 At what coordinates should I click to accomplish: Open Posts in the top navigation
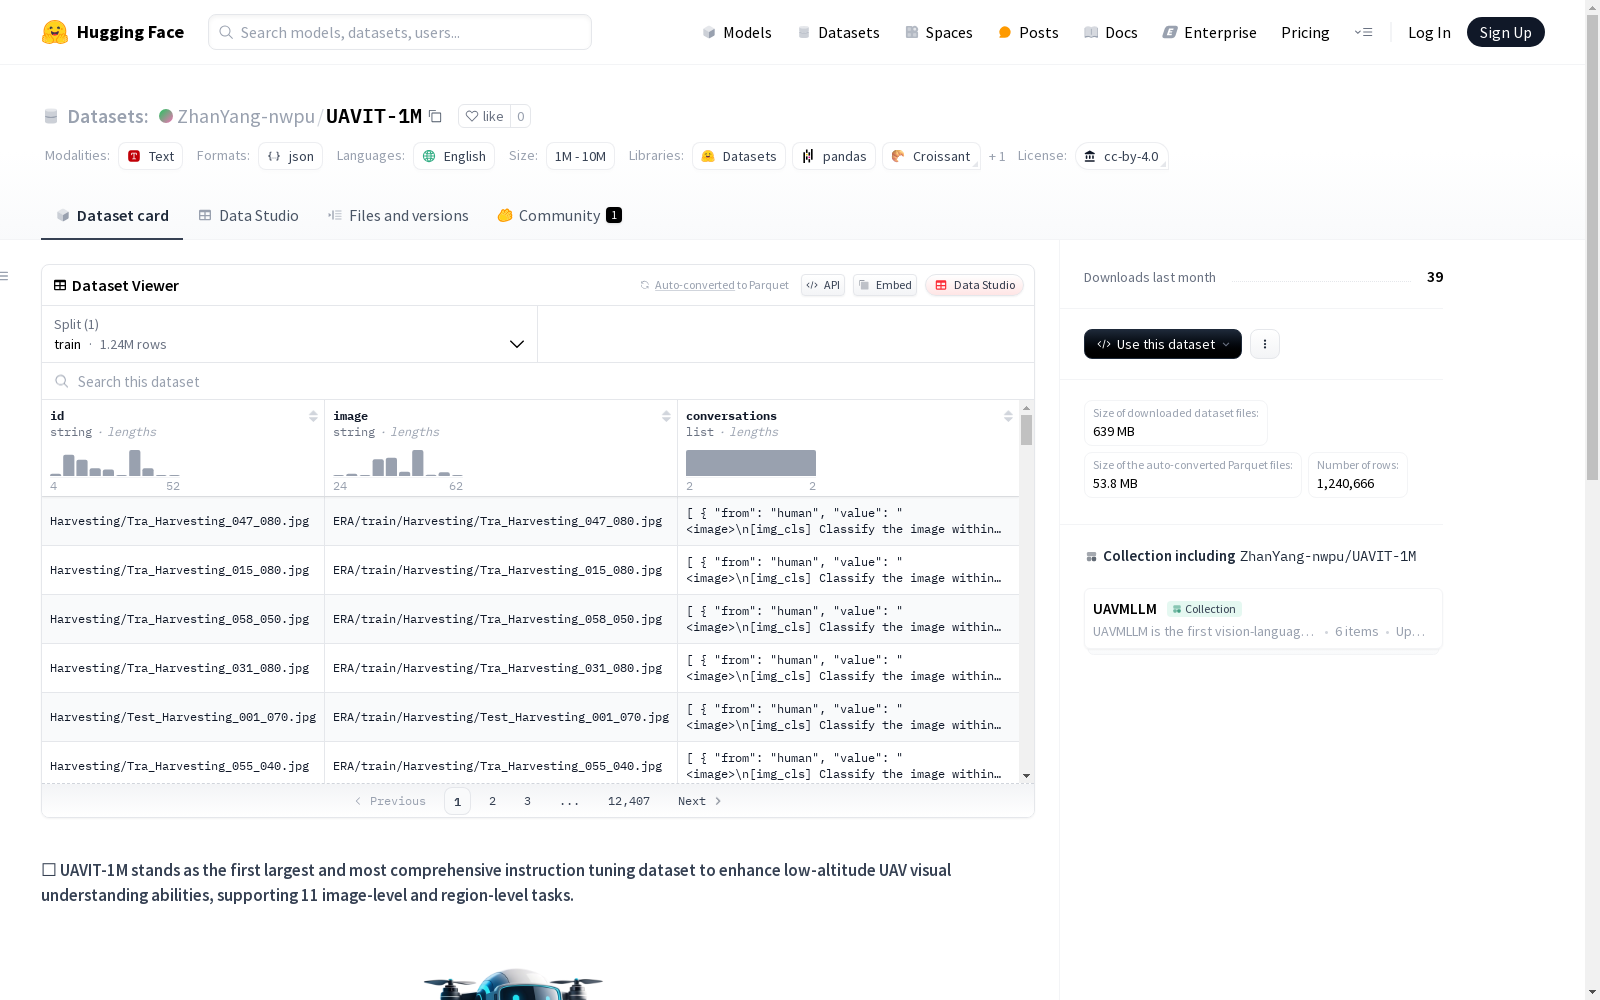(x=1028, y=32)
